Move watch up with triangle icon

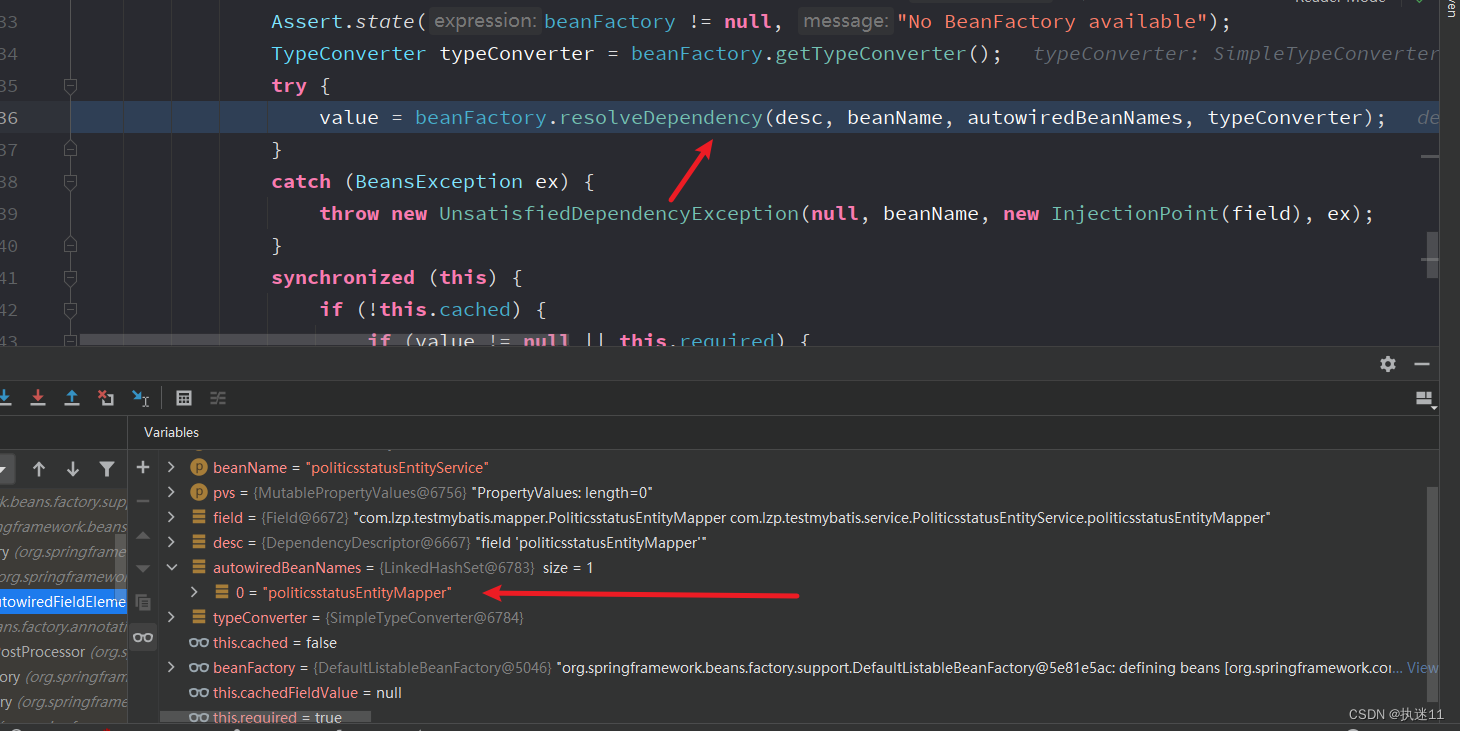(143, 536)
